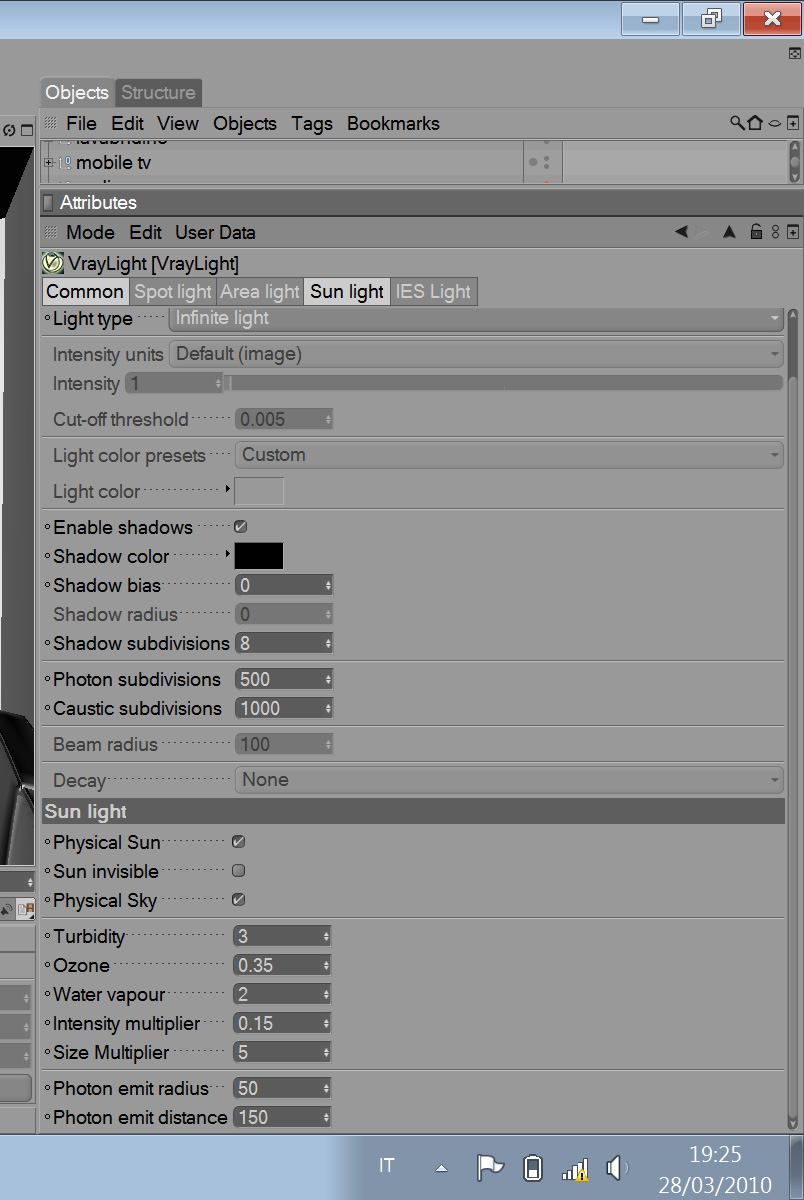The height and width of the screenshot is (1200, 804).
Task: Click the Caustic subdivisions value field
Action: click(284, 708)
